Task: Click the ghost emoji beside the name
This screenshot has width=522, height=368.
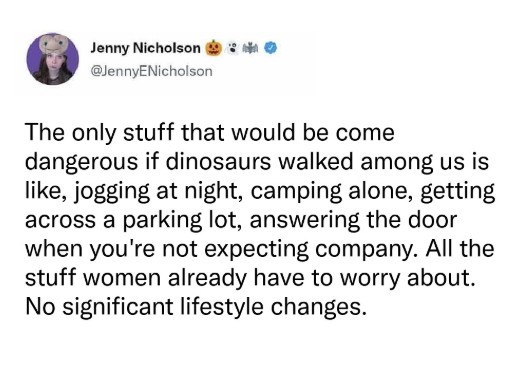Action: pos(233,48)
